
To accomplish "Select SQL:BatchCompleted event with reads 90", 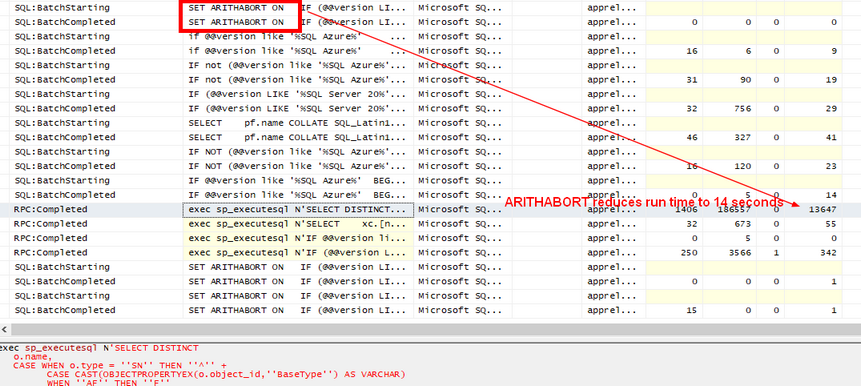I will coord(65,80).
